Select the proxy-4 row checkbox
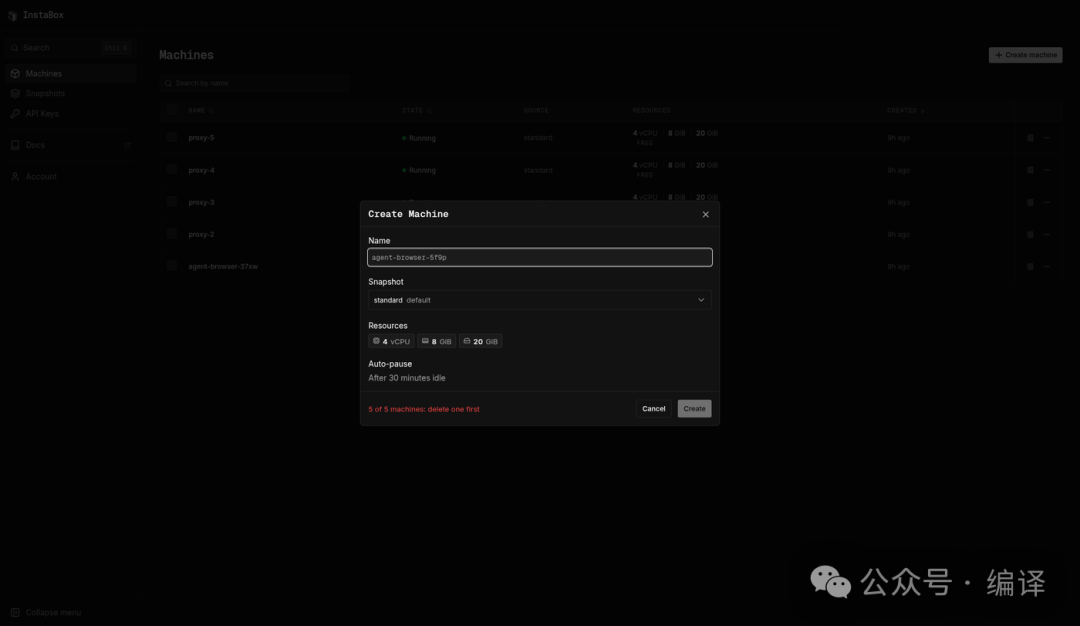 pos(172,170)
